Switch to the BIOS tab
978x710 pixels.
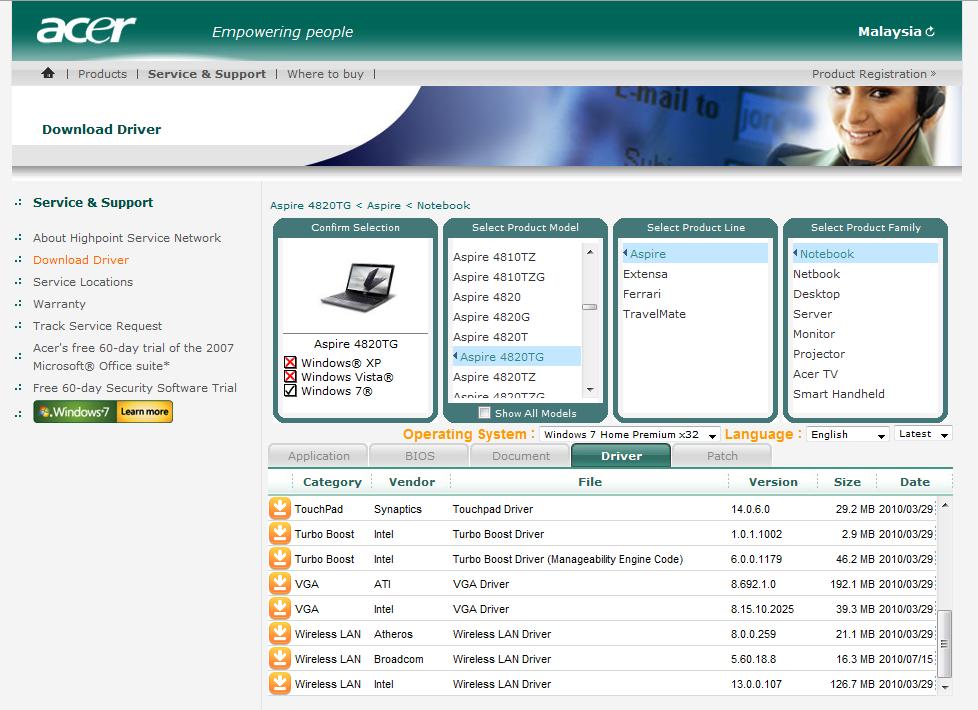coord(419,455)
